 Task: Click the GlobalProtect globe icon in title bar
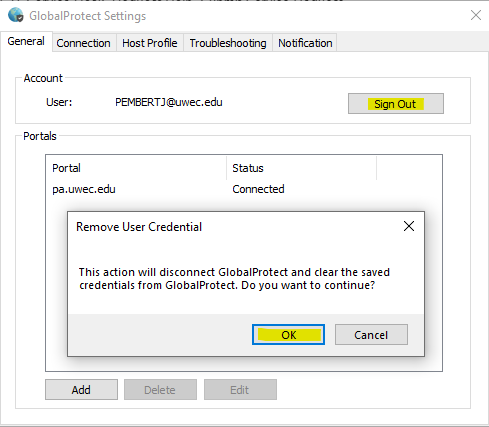[16, 15]
